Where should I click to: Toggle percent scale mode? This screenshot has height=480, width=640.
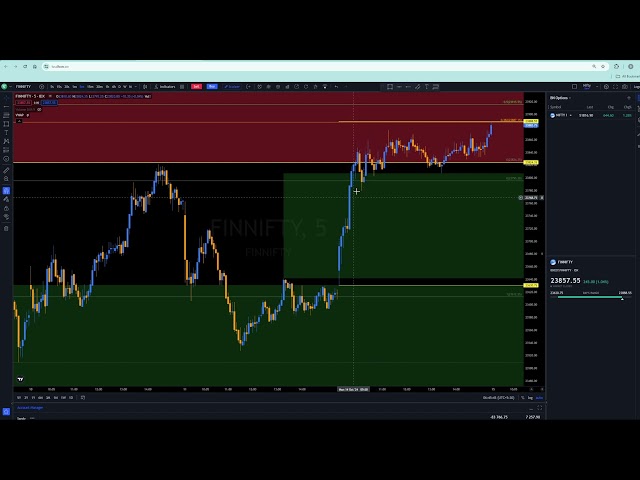(522, 398)
